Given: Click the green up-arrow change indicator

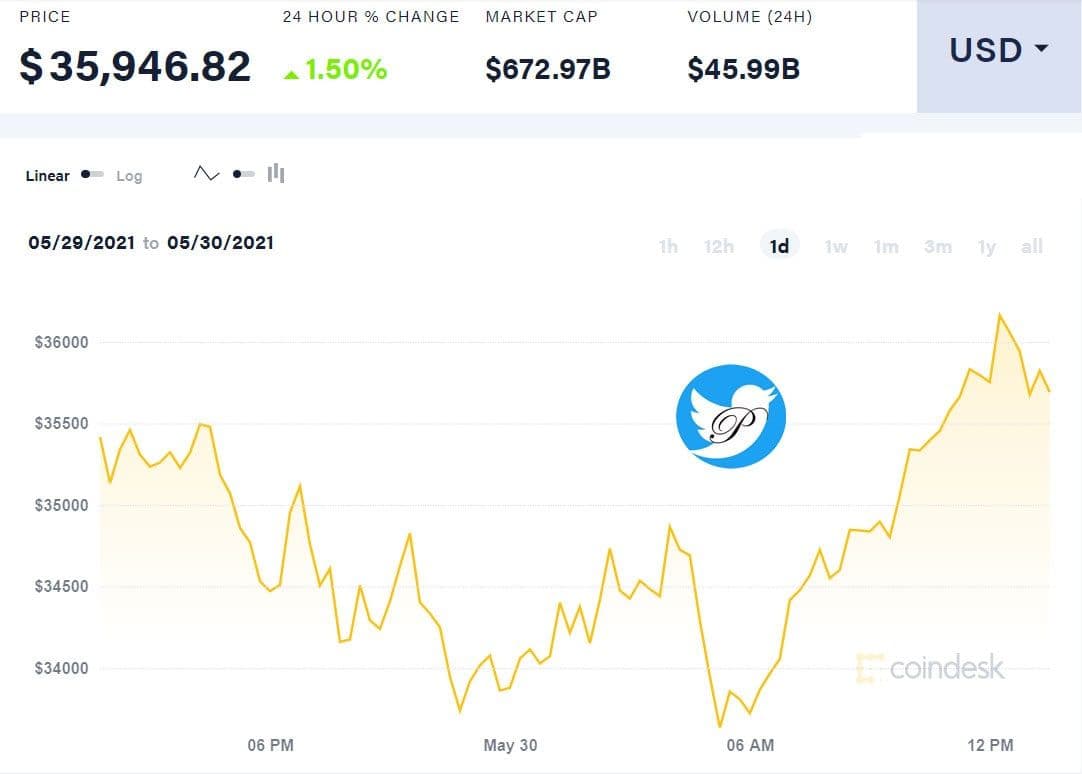Looking at the screenshot, I should [x=291, y=73].
